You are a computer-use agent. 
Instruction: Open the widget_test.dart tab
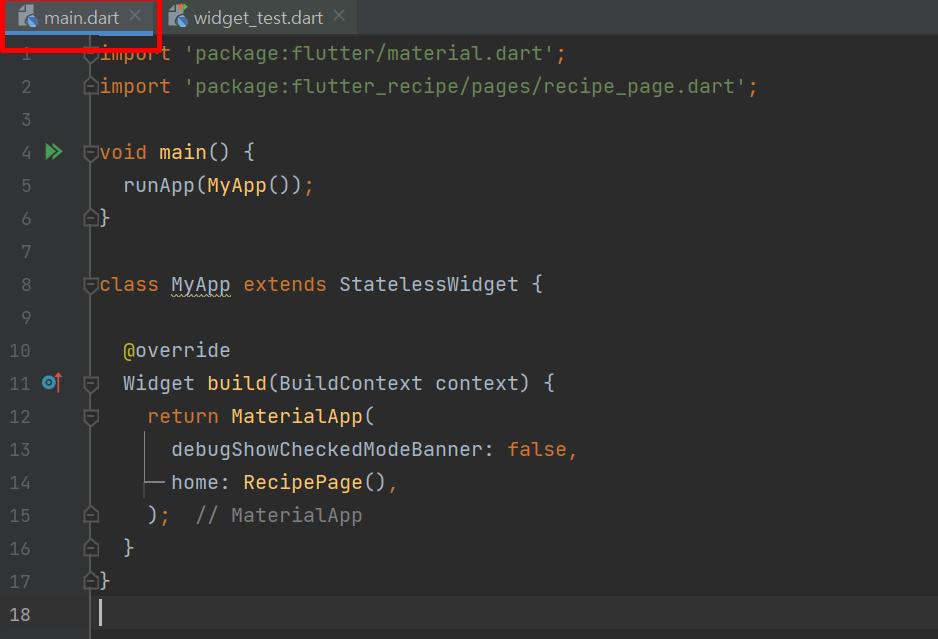pyautogui.click(x=258, y=18)
